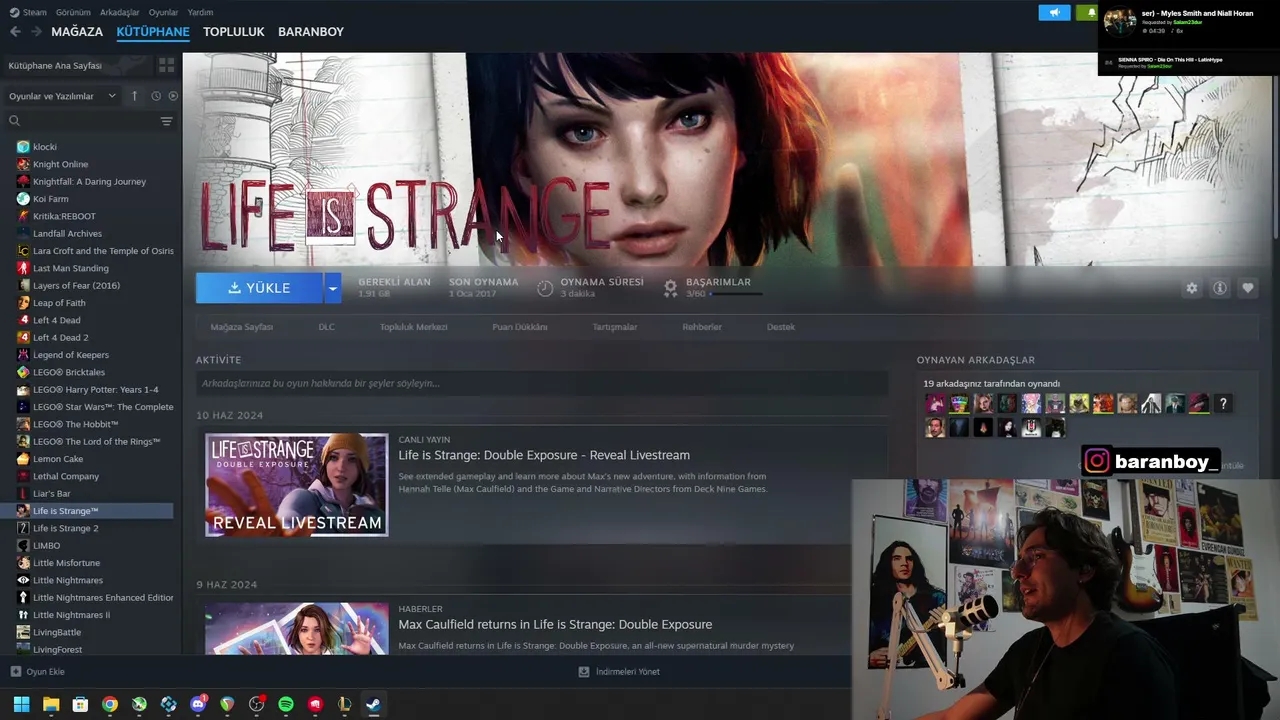Switch to the KÜTÜPHANE tab
Screen dimensions: 1280x720
(153, 32)
